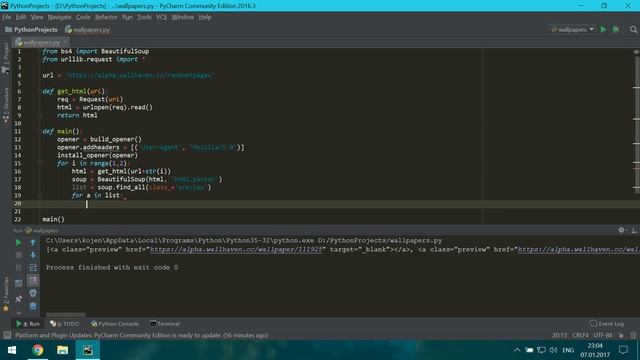Select PythonProjects in the navigation bar
The height and width of the screenshot is (360, 640).
click(31, 29)
